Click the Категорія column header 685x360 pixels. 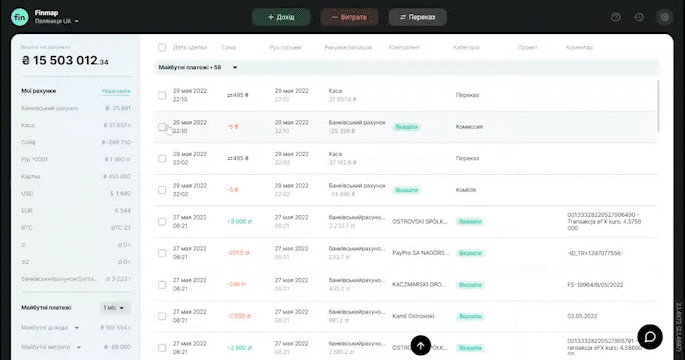coord(466,47)
